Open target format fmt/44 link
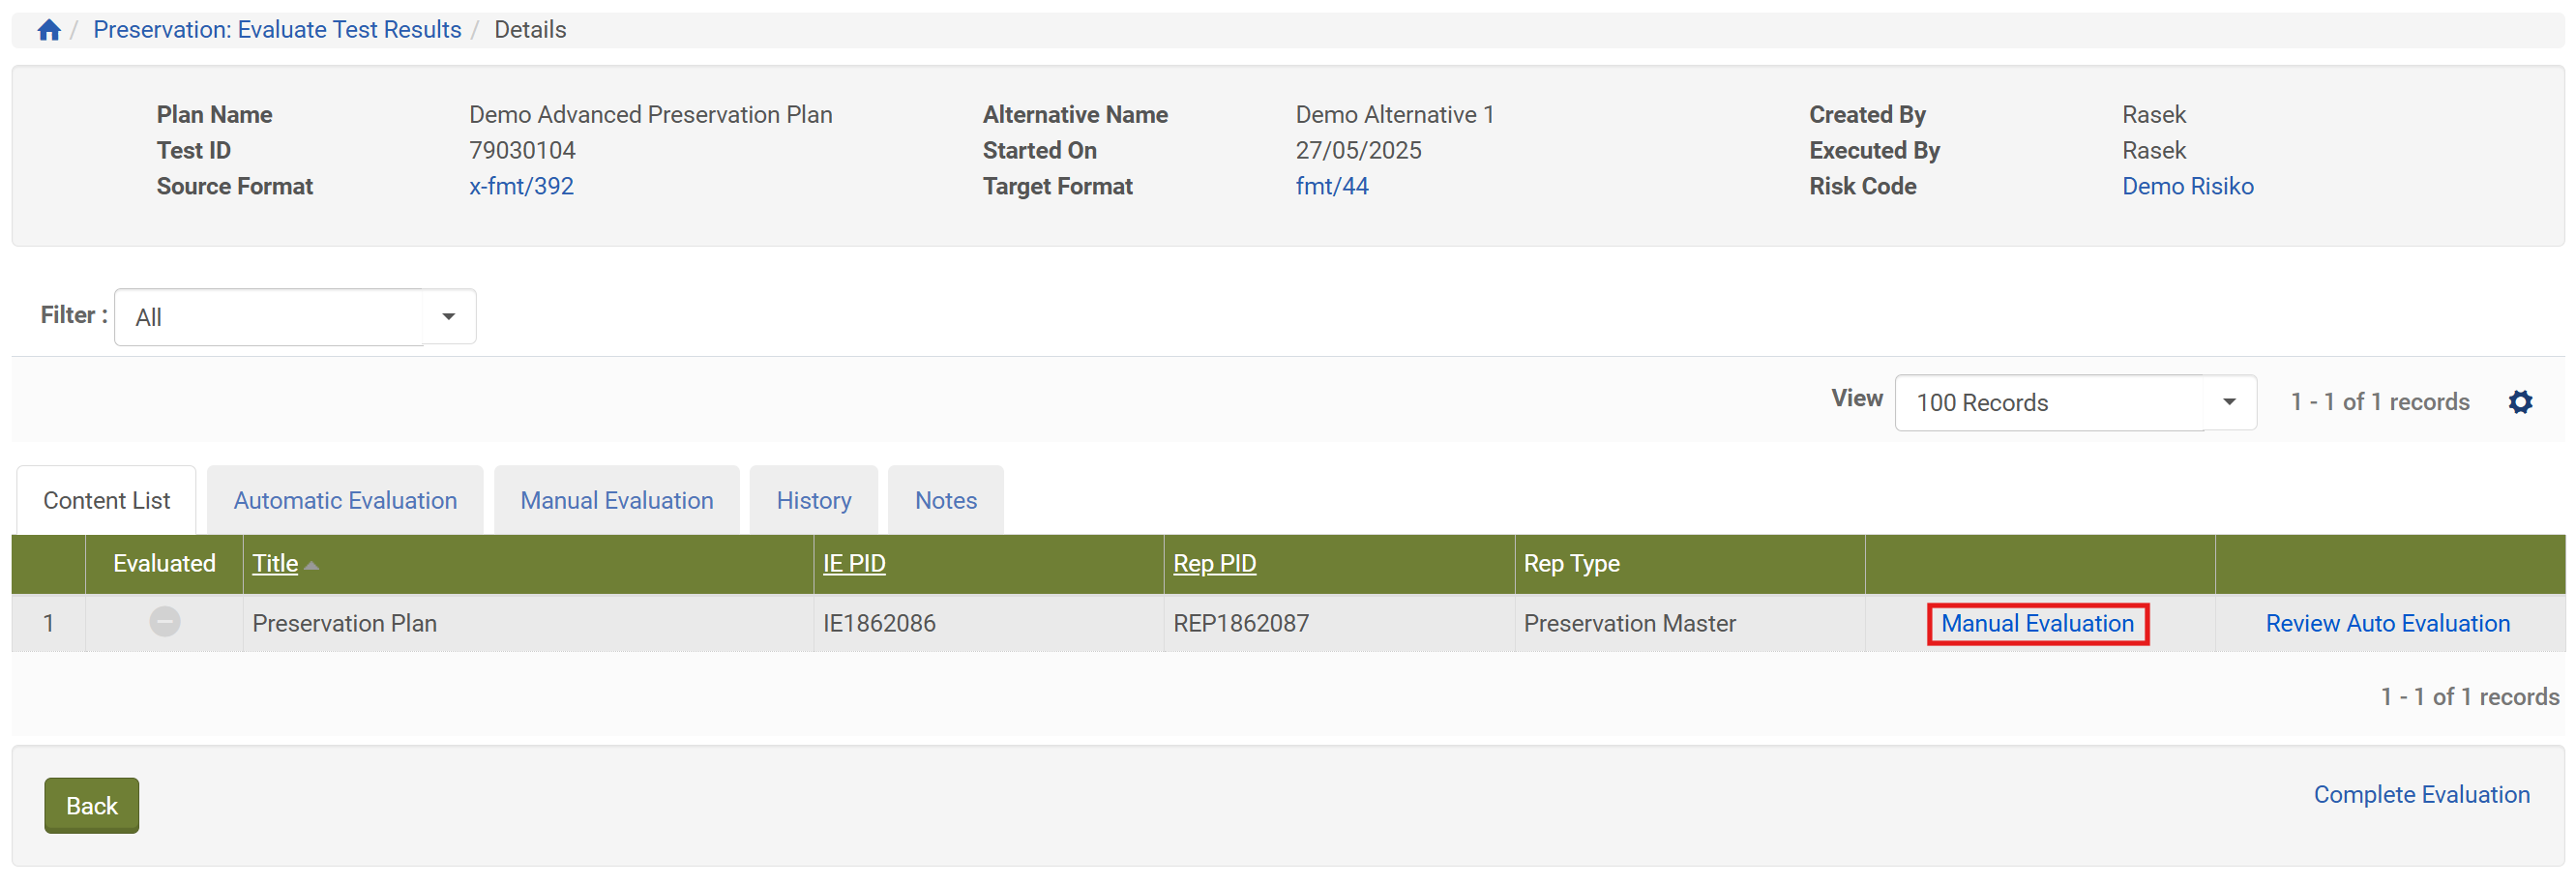Image resolution: width=2576 pixels, height=885 pixels. click(1331, 186)
